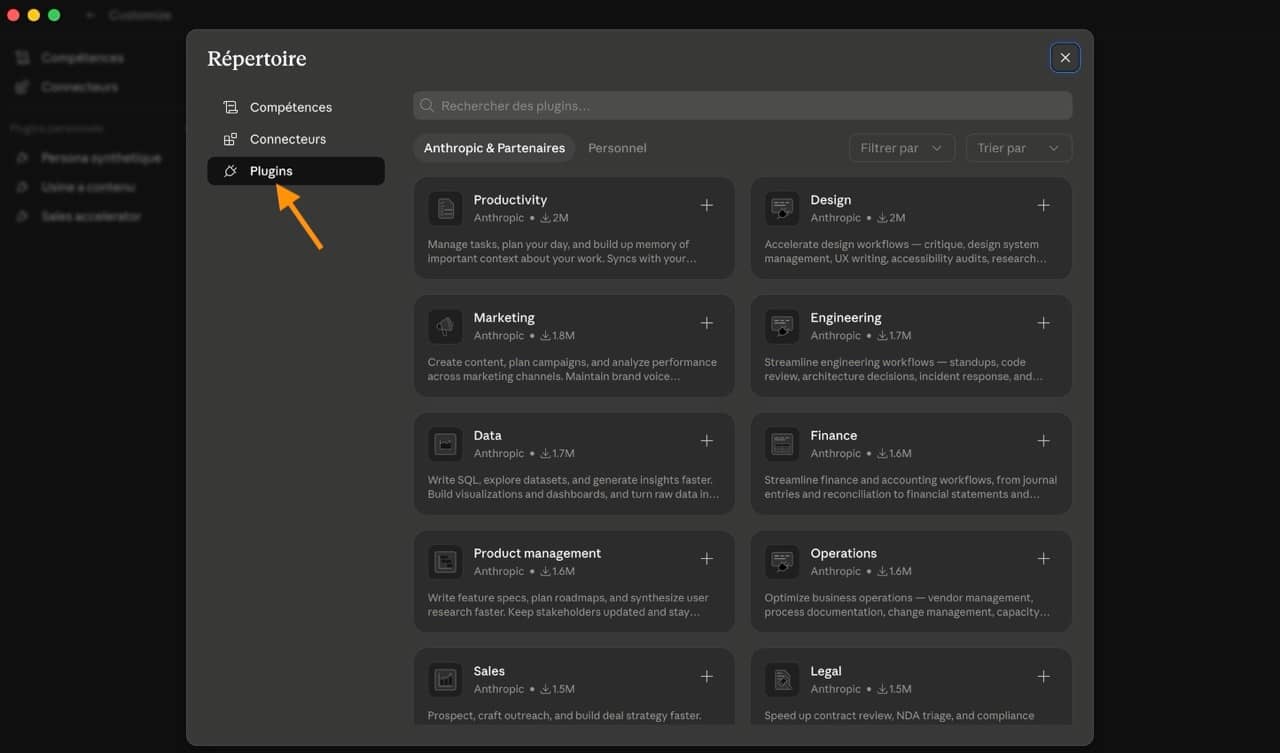Screen dimensions: 1280x753
Task: Add the Sales plugin with its plus icon
Action: (706, 677)
